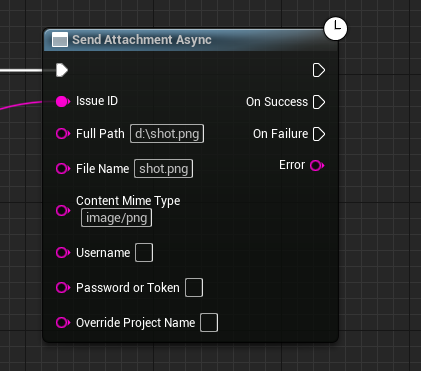This screenshot has width=421, height=371.
Task: Click the Override Project Name pin
Action: [63, 322]
